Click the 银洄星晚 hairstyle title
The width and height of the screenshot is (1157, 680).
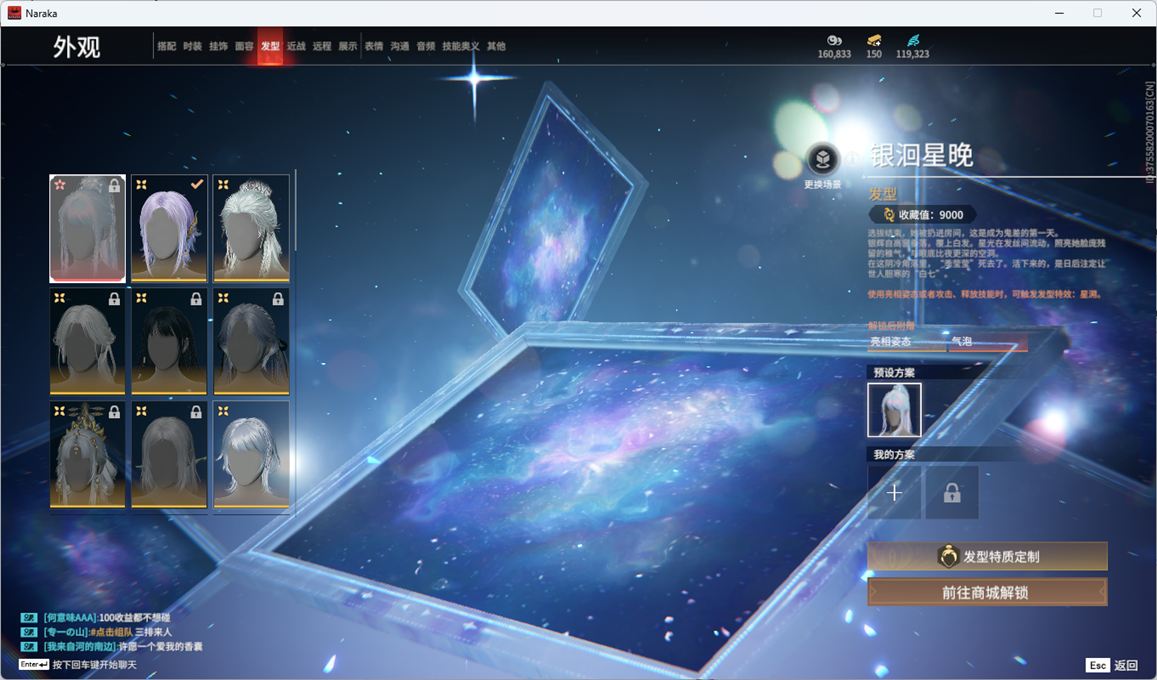921,155
